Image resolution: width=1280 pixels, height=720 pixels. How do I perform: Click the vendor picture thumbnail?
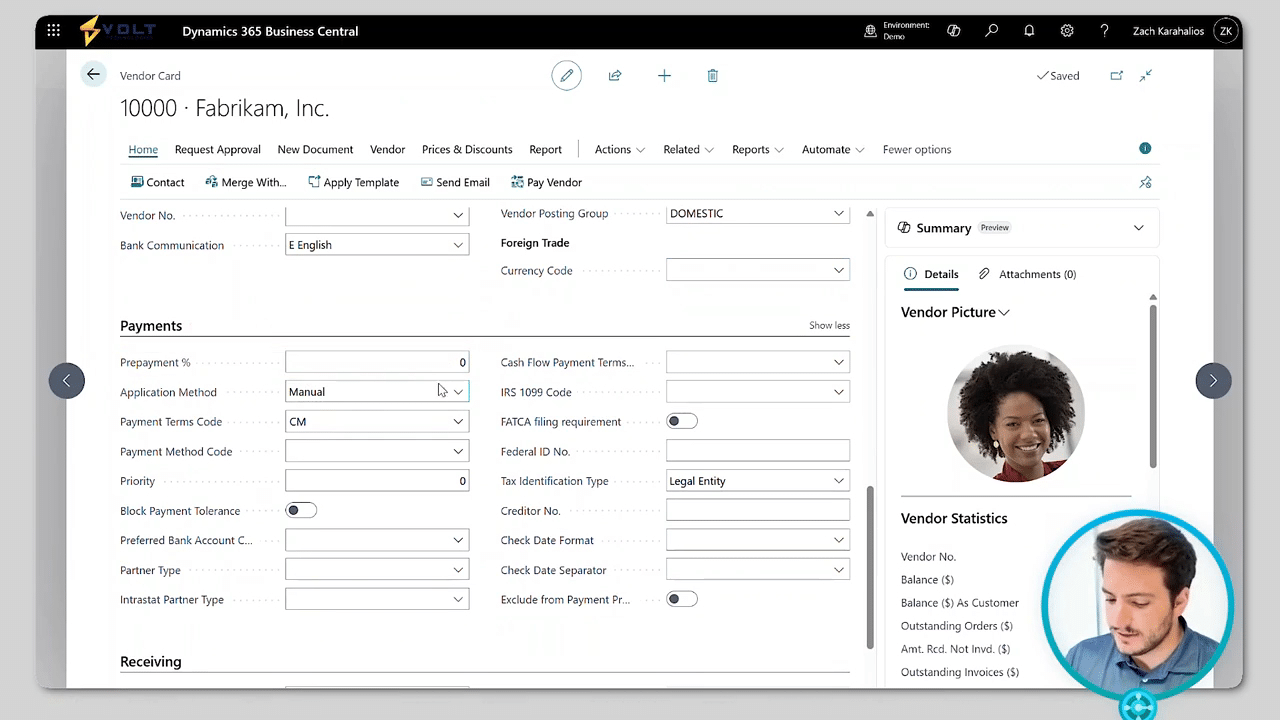point(1016,414)
